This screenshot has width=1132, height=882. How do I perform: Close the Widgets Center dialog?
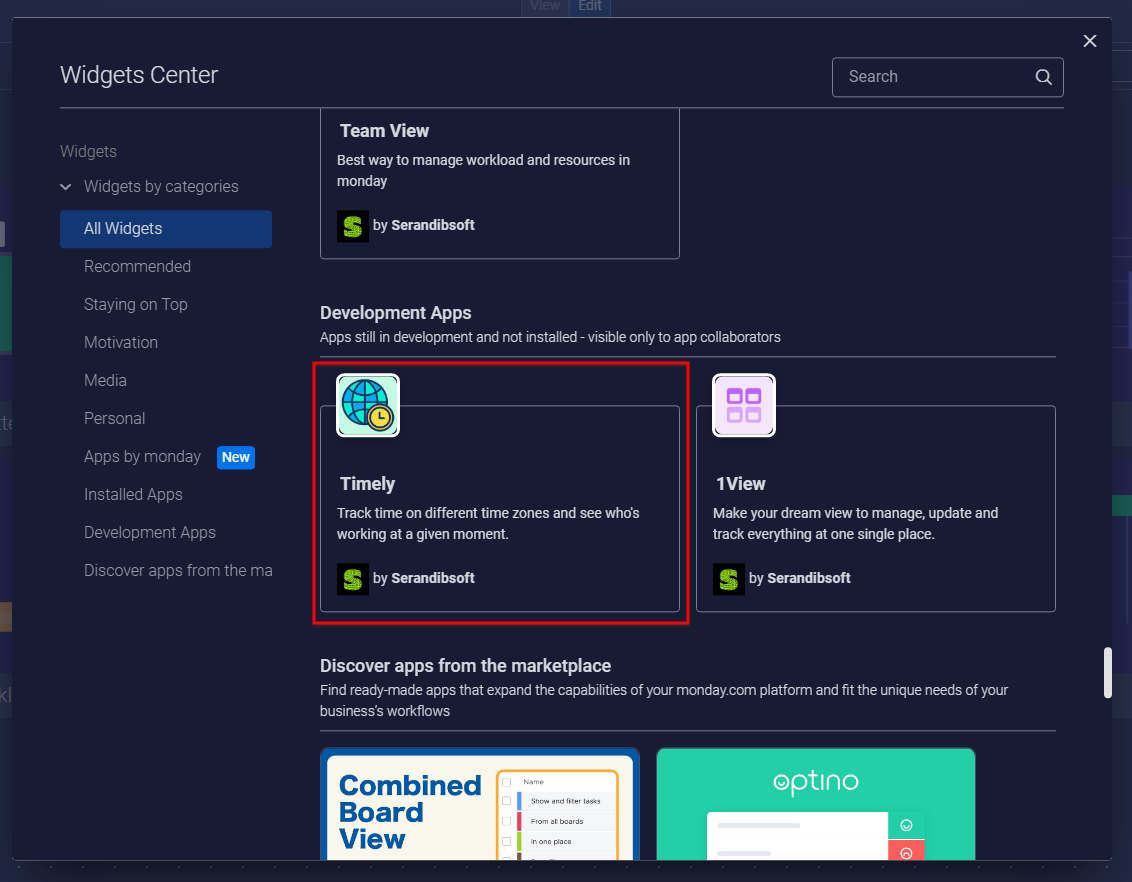(1089, 41)
